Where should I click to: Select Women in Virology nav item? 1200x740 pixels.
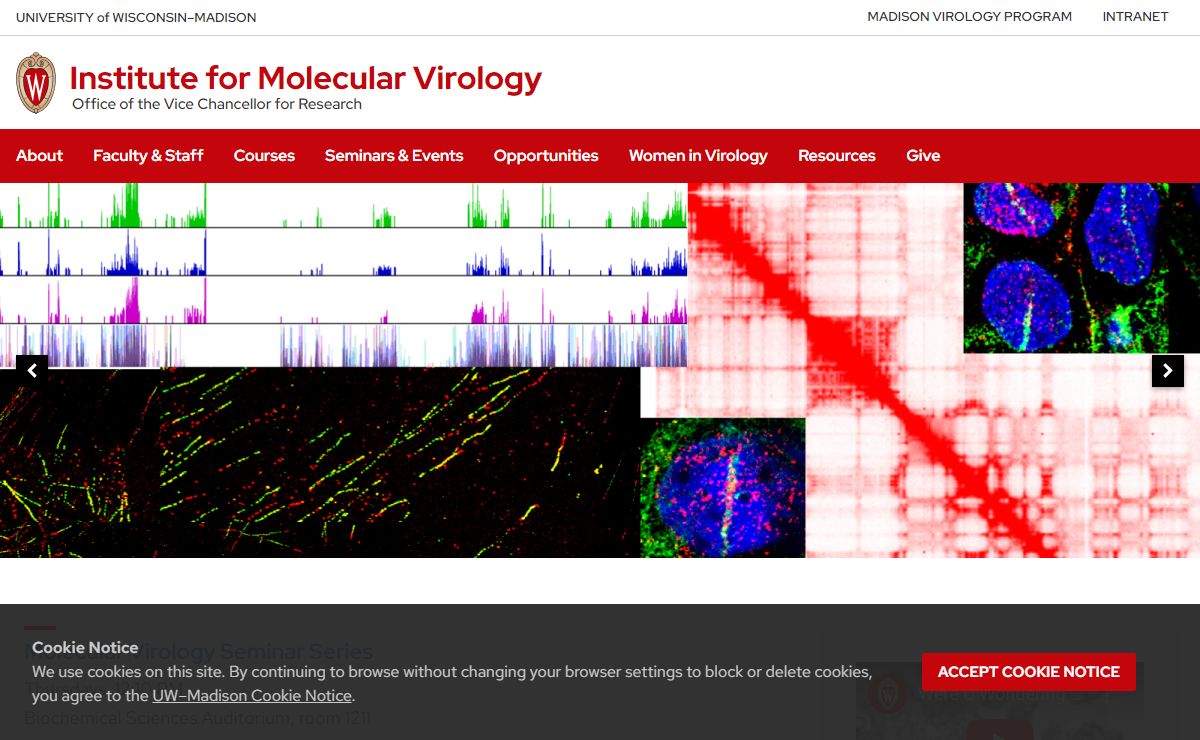click(698, 156)
